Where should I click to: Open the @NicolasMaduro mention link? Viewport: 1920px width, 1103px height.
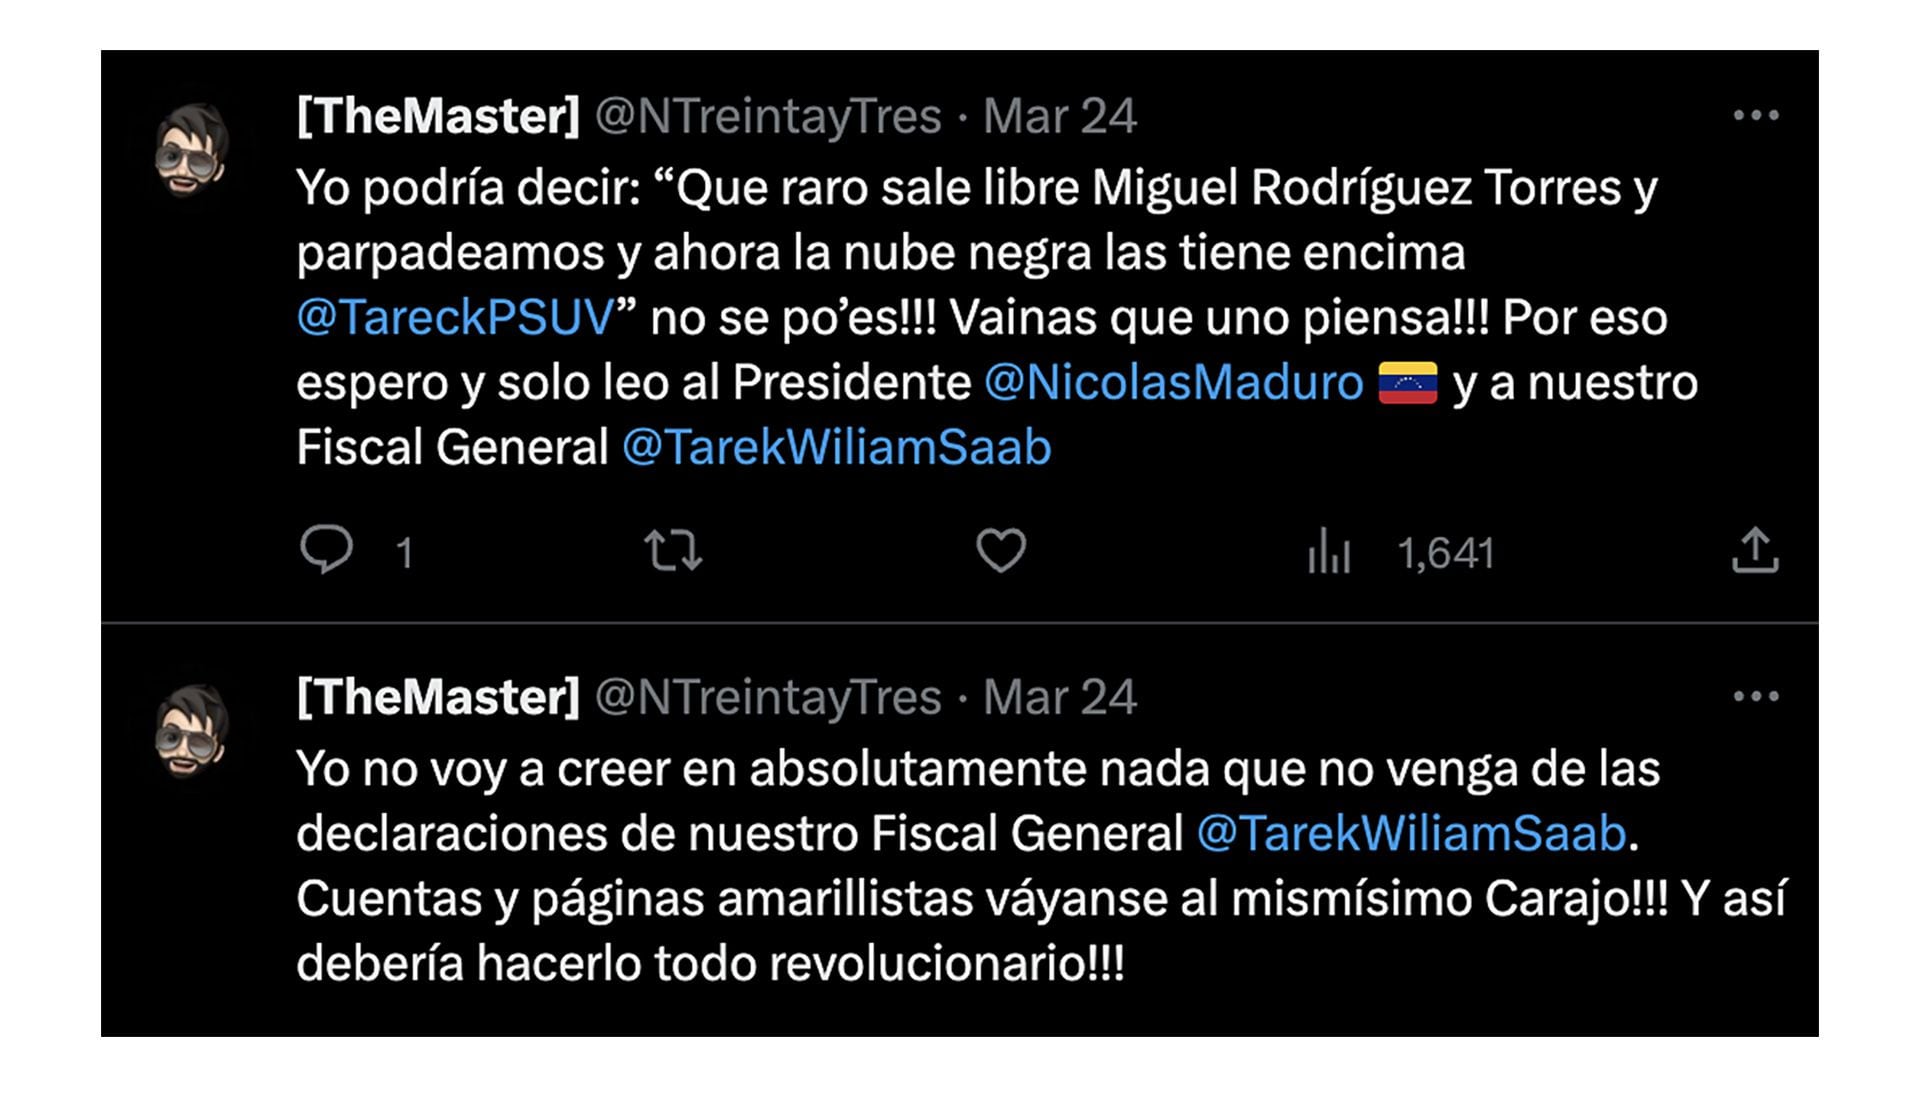pyautogui.click(x=1173, y=383)
